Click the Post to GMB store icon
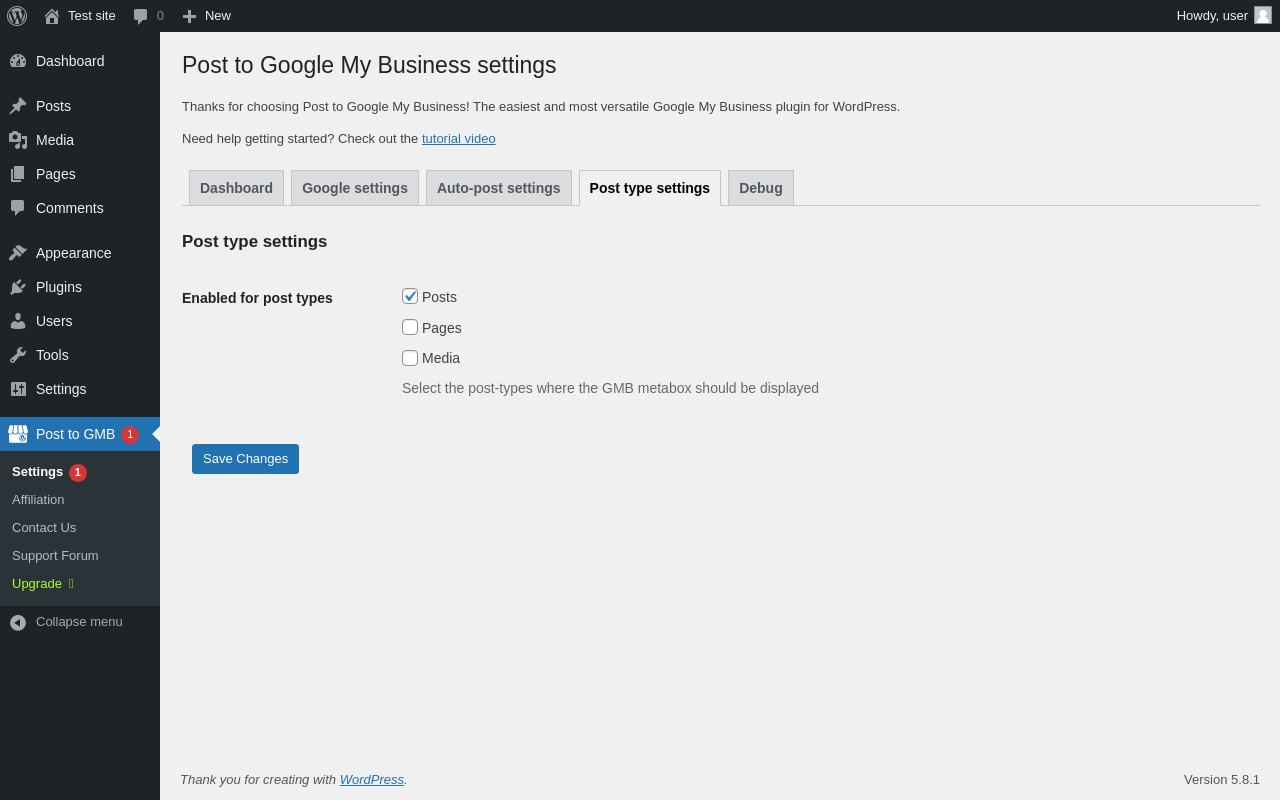1280x800 pixels. (x=18, y=434)
